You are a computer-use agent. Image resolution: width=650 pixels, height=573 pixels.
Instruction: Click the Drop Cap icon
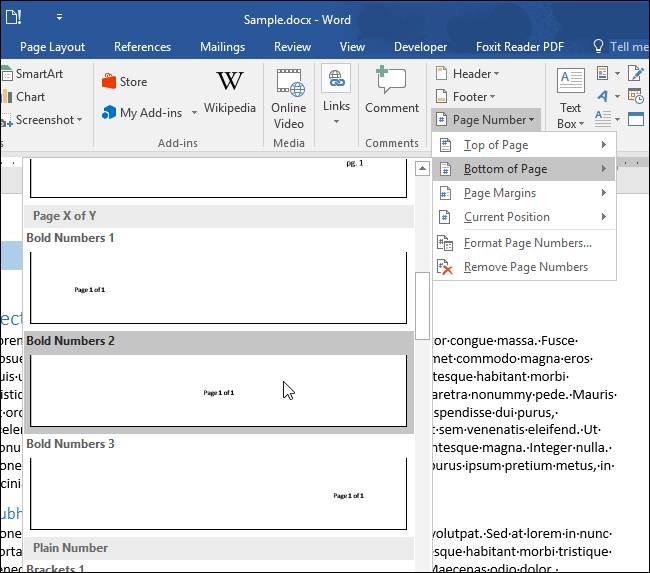click(603, 119)
